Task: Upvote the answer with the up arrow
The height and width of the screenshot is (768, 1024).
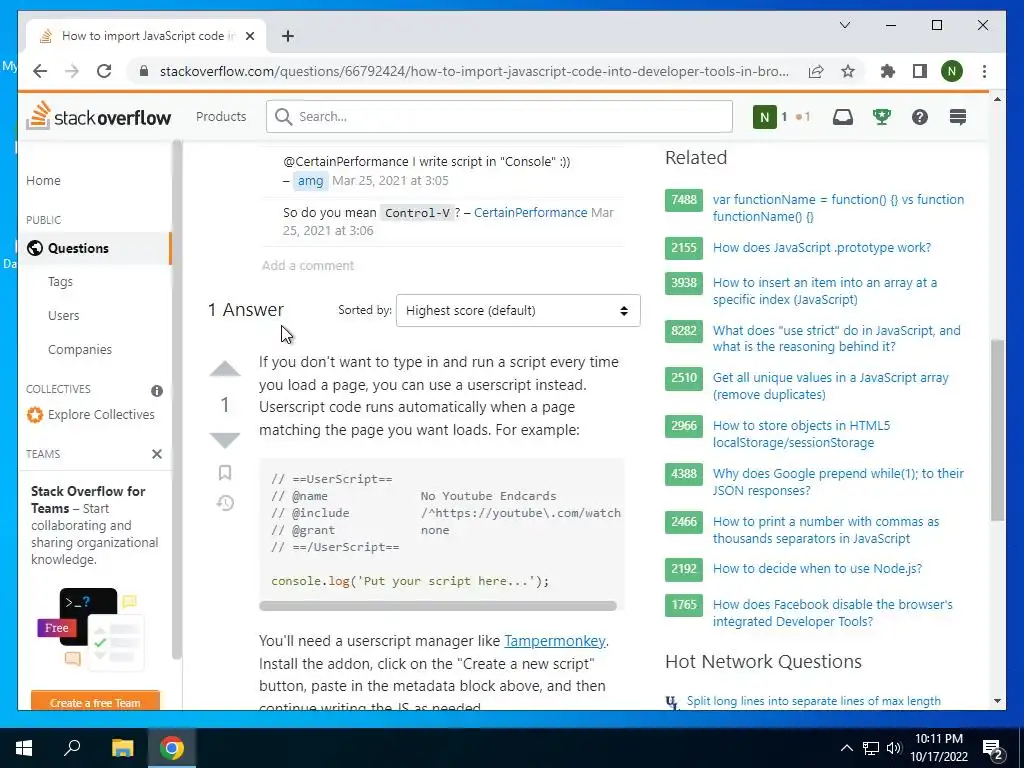Action: (x=225, y=369)
